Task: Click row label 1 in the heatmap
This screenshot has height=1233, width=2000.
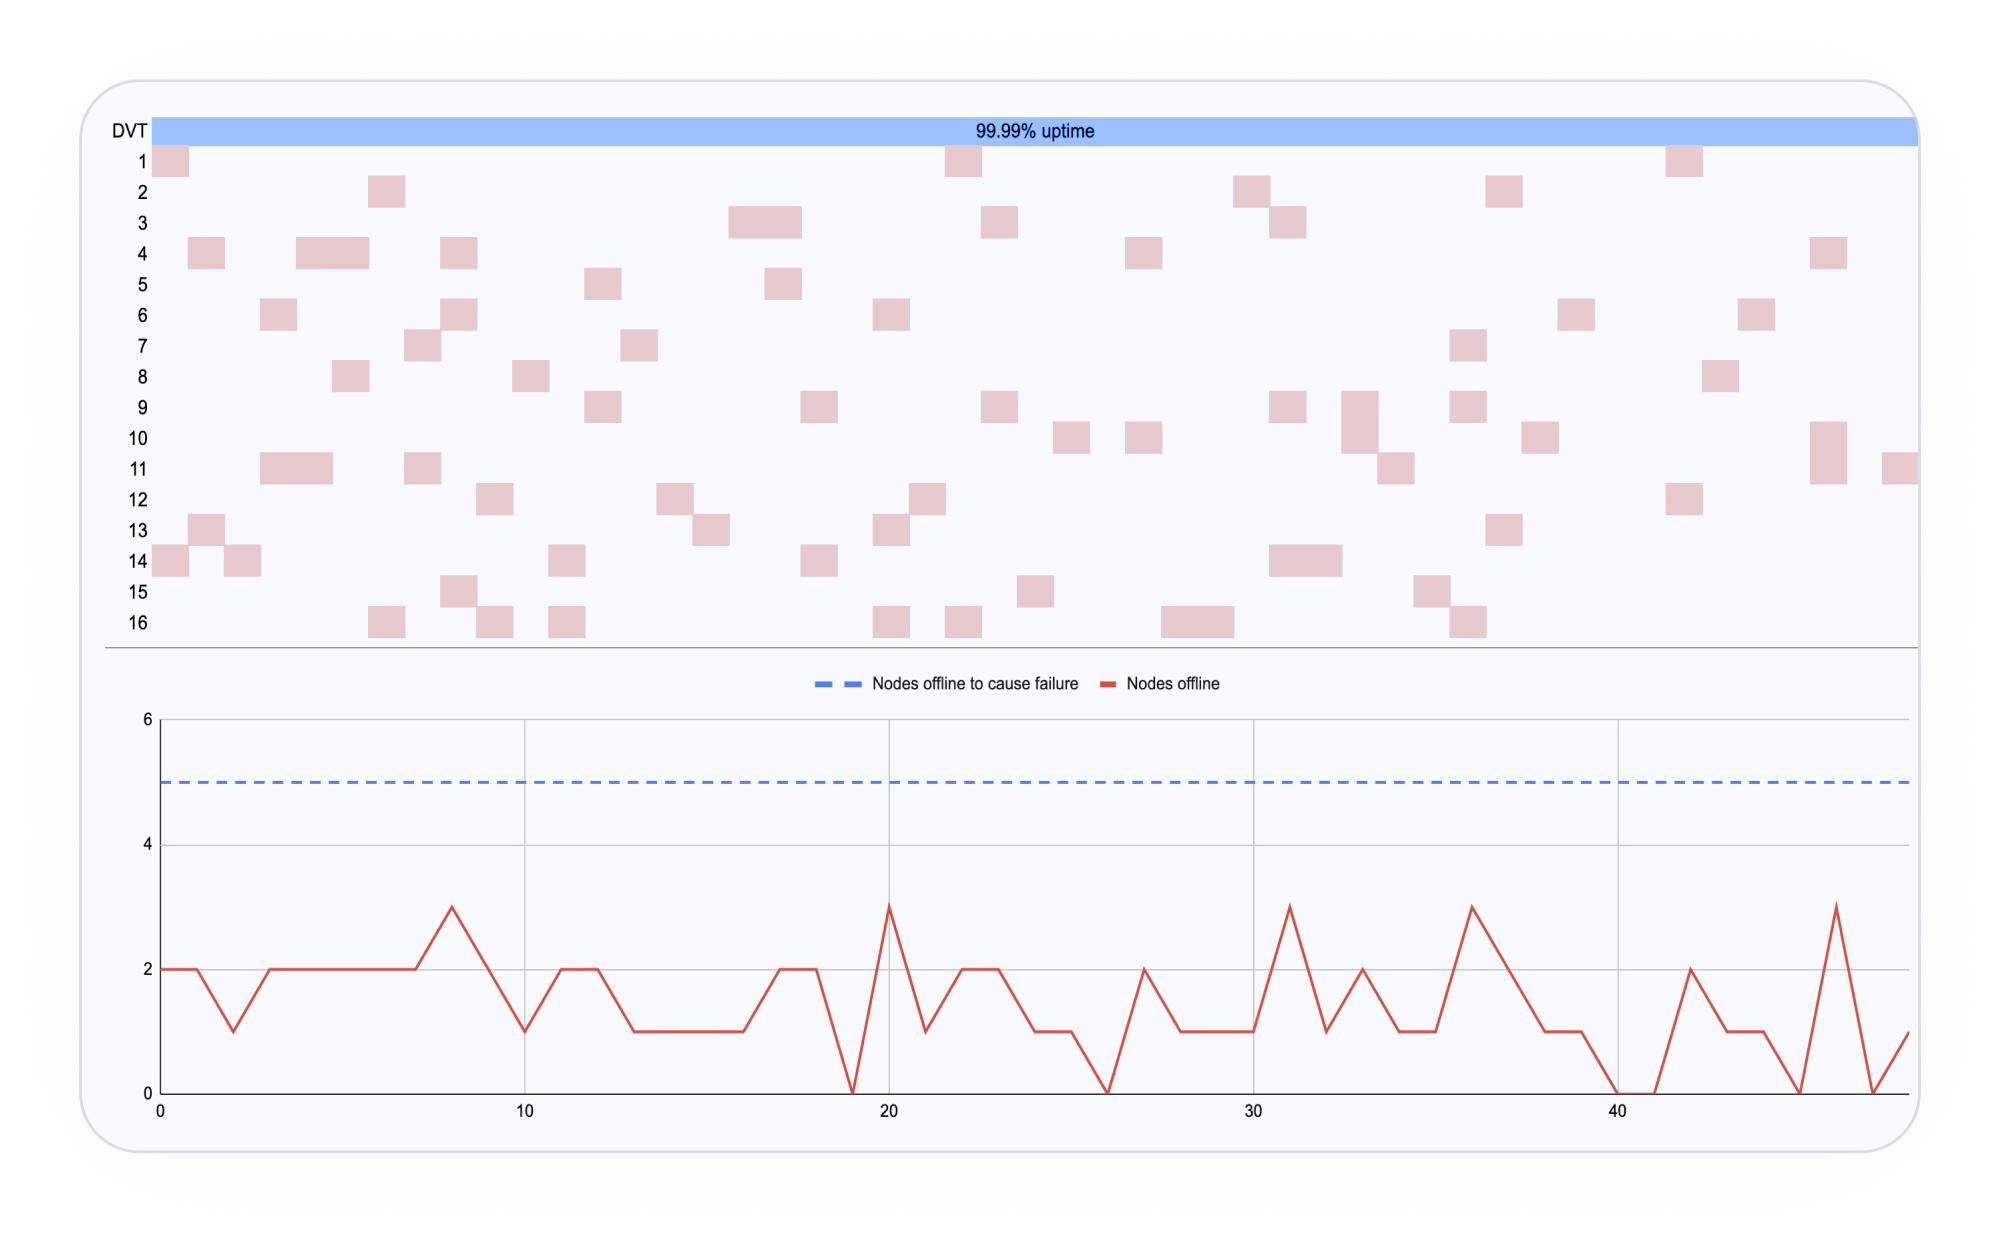Action: (x=142, y=162)
